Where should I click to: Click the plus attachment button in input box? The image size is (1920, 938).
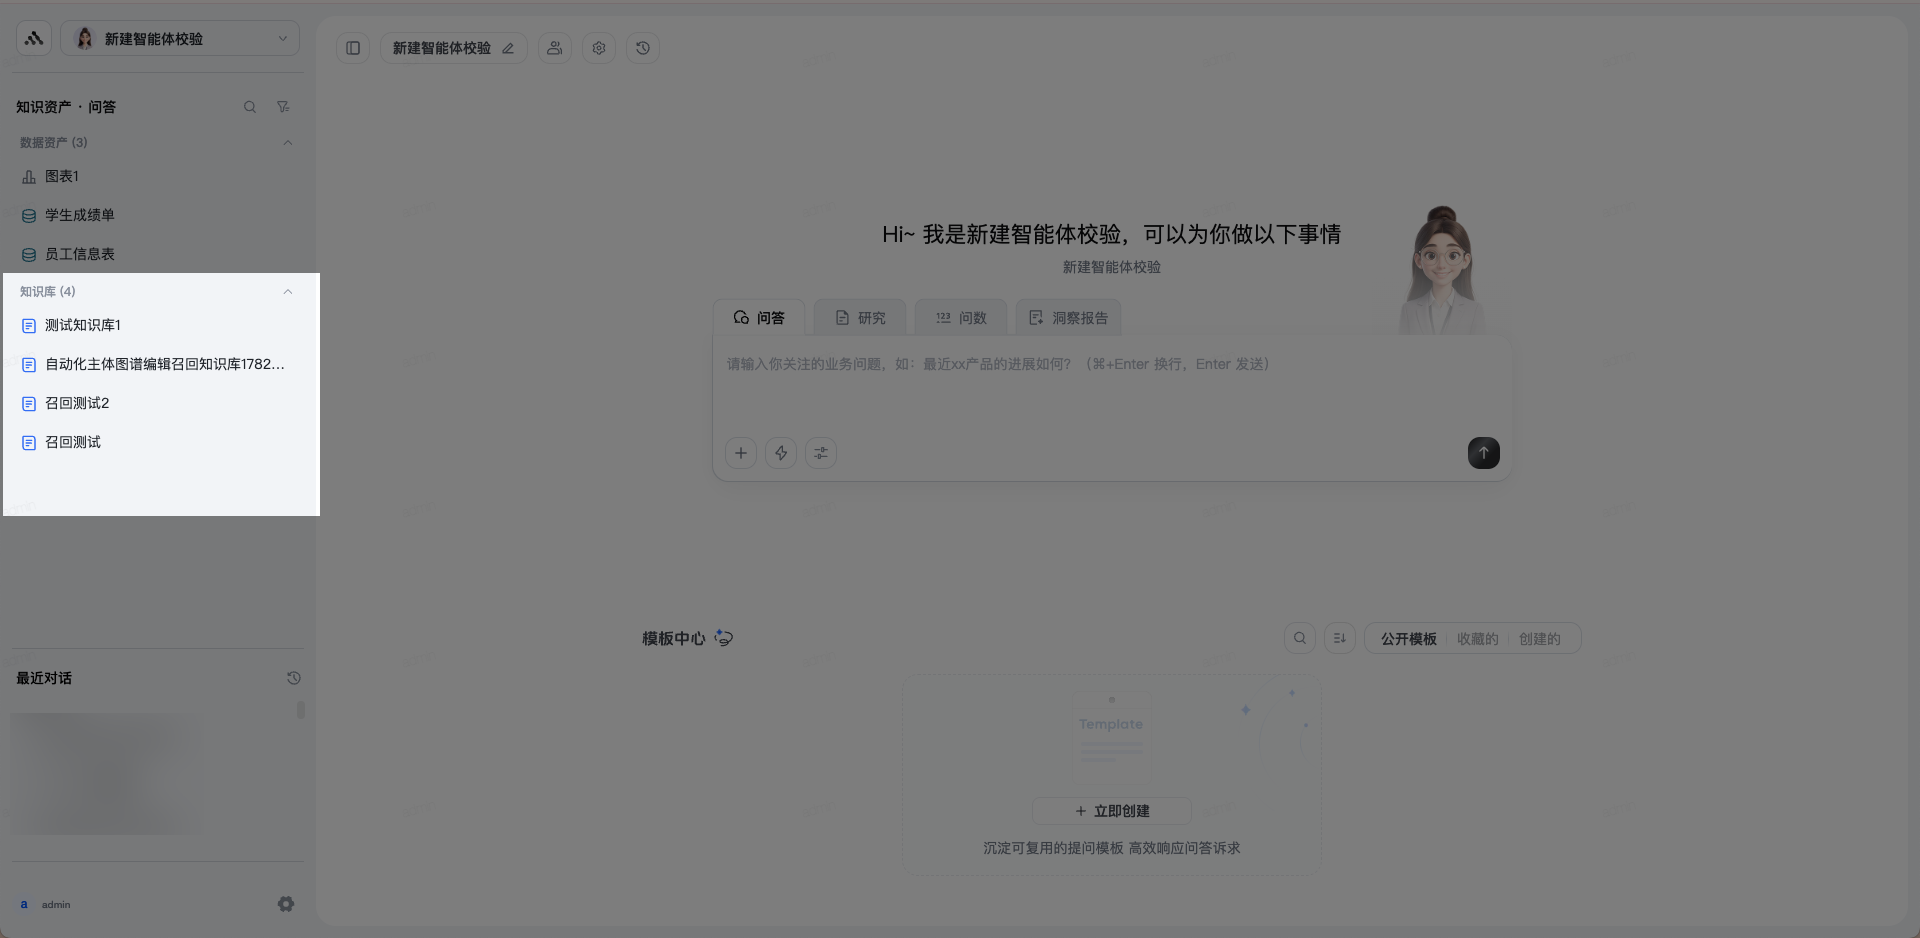741,453
